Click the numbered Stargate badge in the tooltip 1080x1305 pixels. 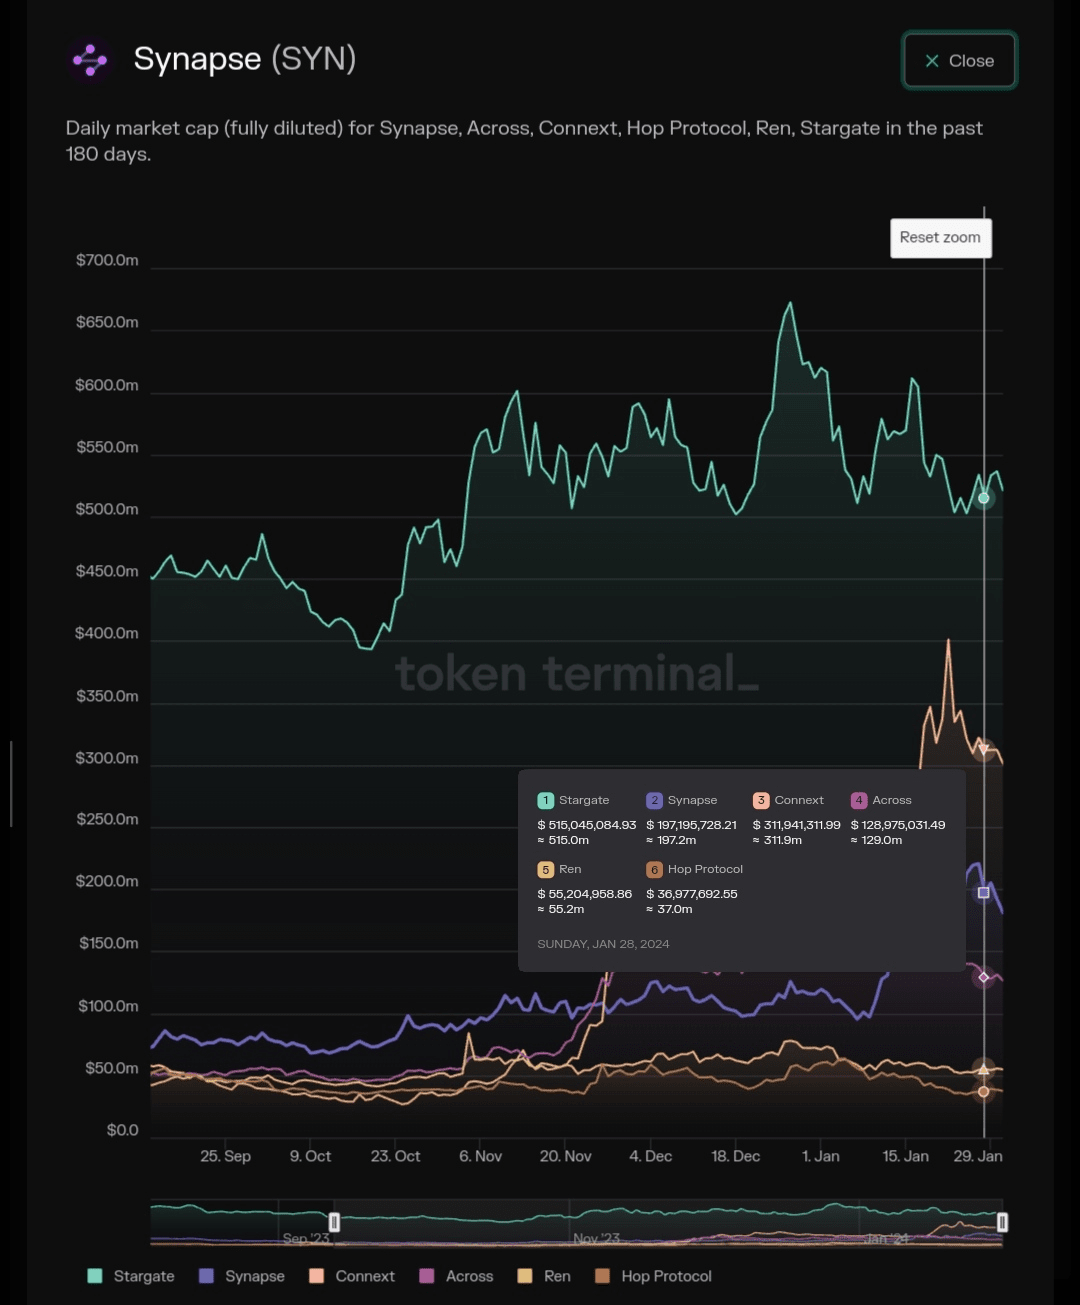click(x=546, y=800)
